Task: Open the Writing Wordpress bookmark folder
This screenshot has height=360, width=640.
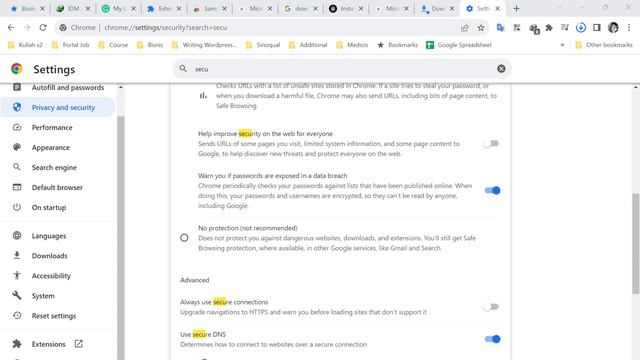Action: point(204,45)
